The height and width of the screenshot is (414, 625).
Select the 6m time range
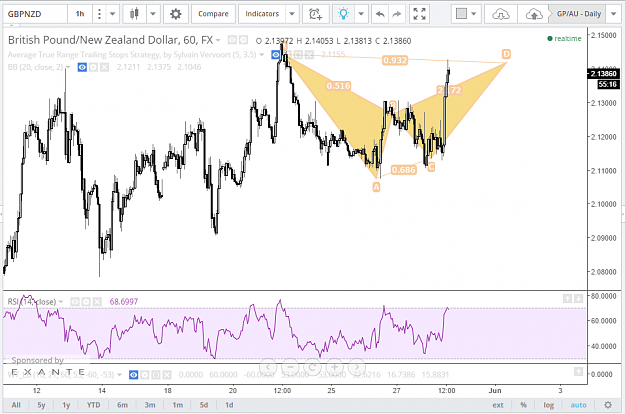pyautogui.click(x=122, y=405)
